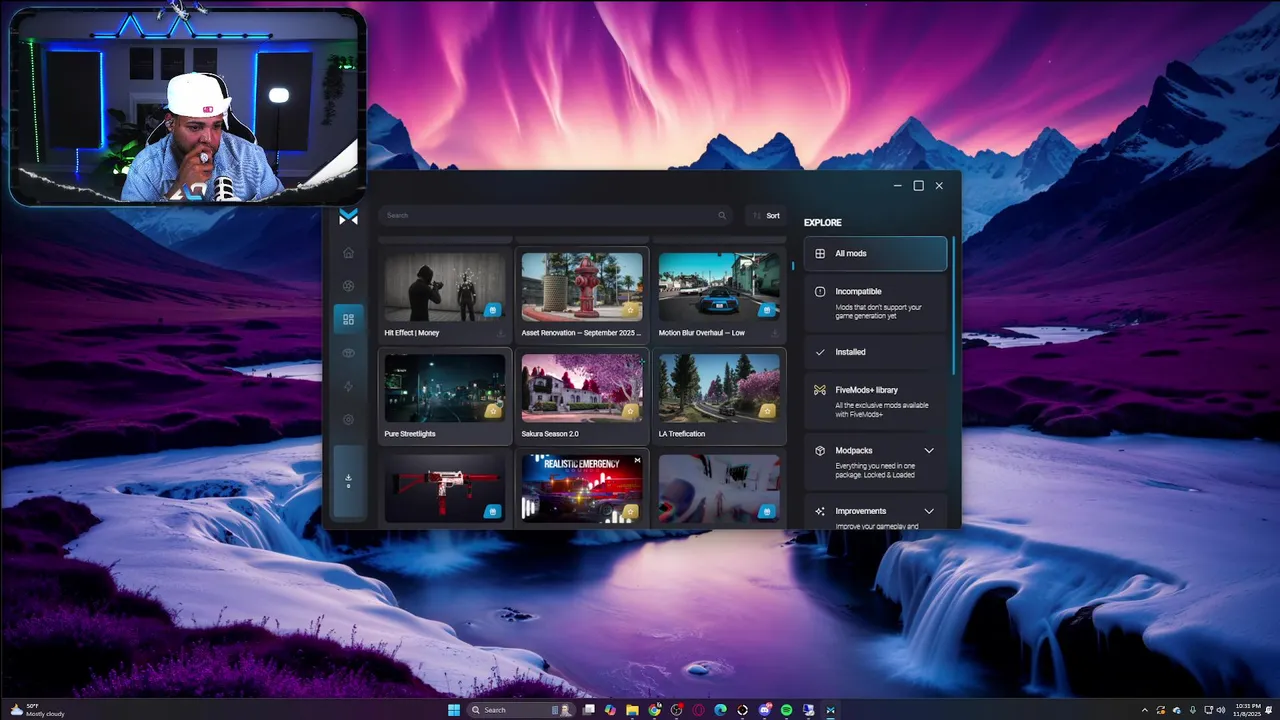
Task: Click the mod list scrollbar thumb
Action: point(794,266)
